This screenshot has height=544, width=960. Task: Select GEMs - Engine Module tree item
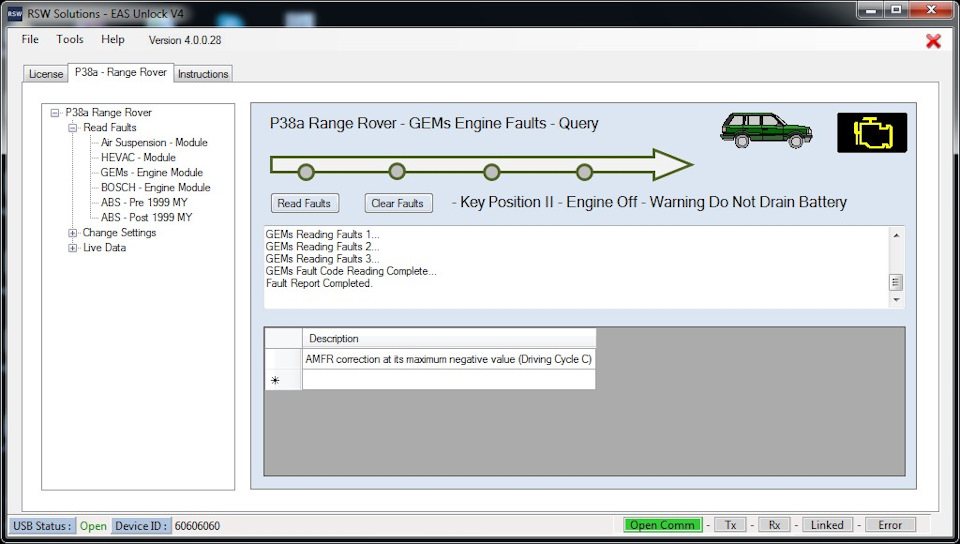pyautogui.click(x=152, y=173)
